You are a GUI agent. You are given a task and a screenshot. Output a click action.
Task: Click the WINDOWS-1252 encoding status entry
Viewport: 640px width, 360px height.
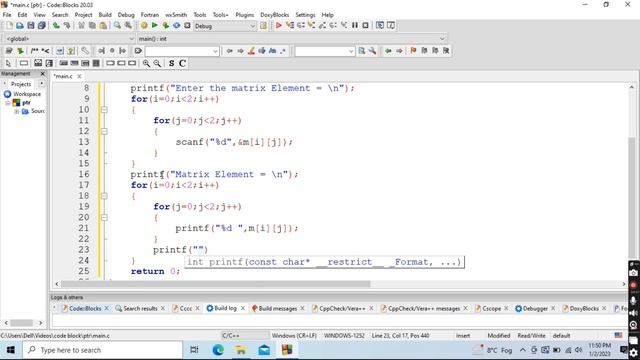pyautogui.click(x=344, y=336)
